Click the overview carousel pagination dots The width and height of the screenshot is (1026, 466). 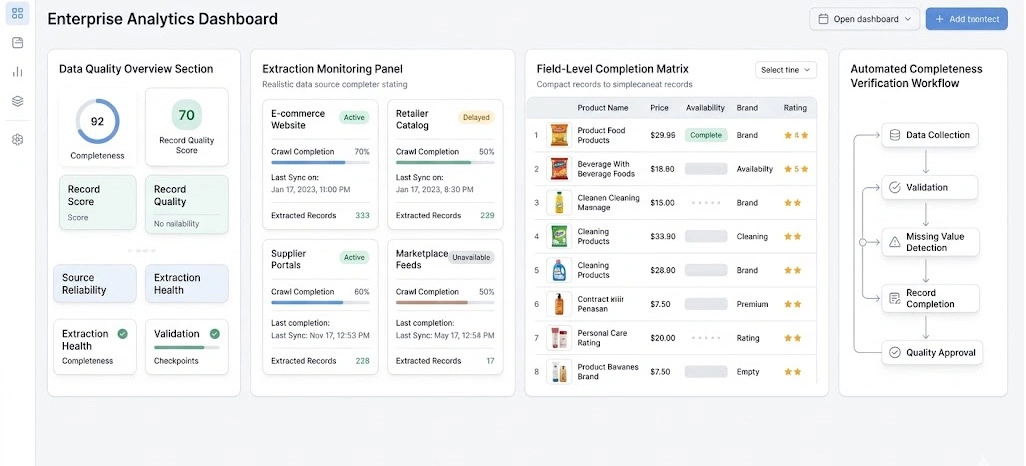(141, 251)
